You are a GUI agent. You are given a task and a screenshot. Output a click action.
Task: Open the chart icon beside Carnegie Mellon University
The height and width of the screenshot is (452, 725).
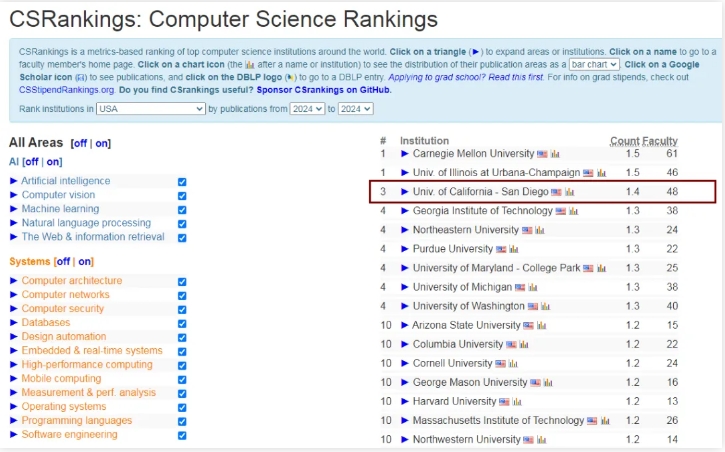pyautogui.click(x=555, y=154)
